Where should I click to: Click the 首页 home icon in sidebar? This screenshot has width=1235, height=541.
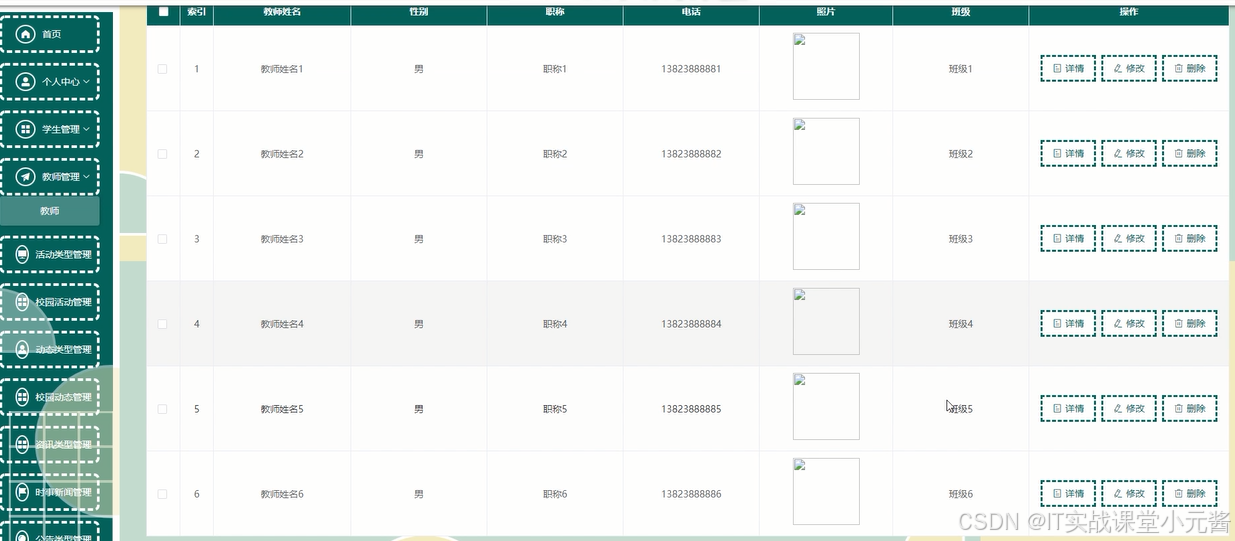[x=26, y=34]
